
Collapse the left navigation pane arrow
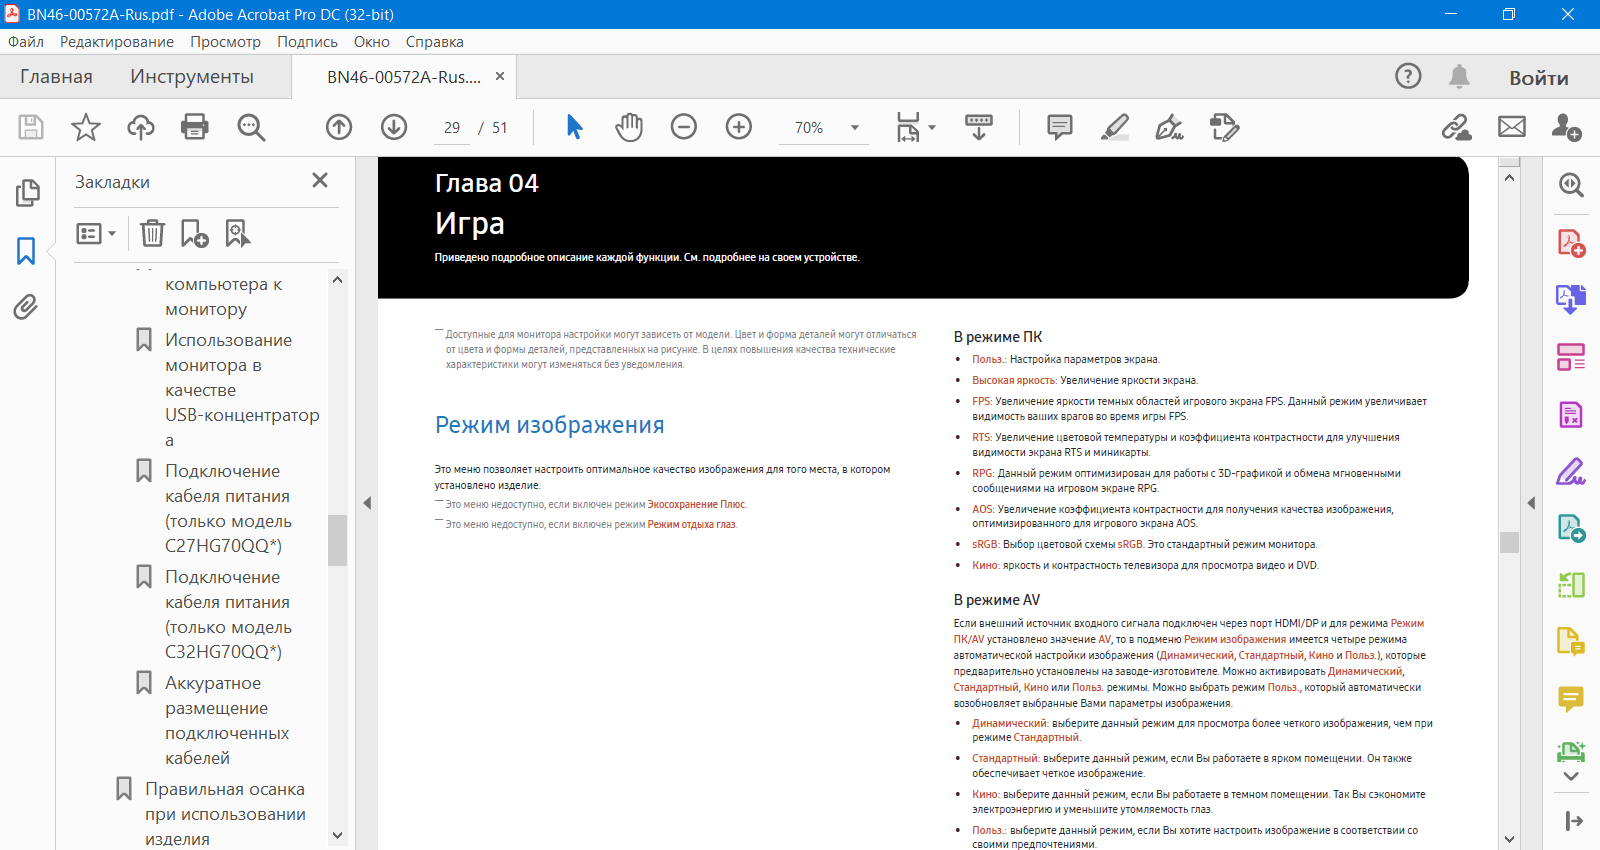point(367,503)
